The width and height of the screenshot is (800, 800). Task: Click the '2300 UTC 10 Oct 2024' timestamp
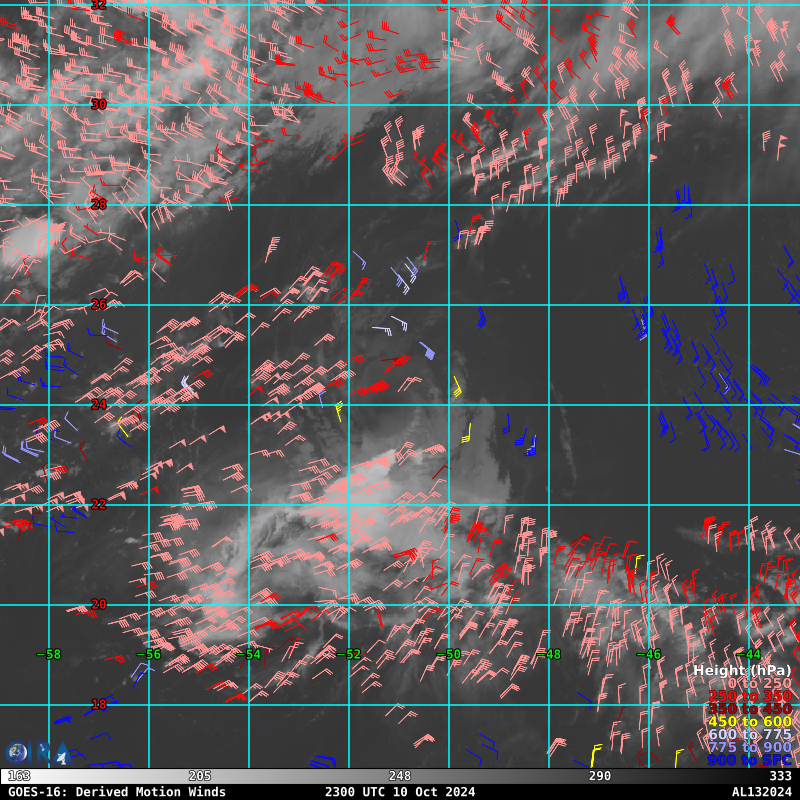click(399, 792)
